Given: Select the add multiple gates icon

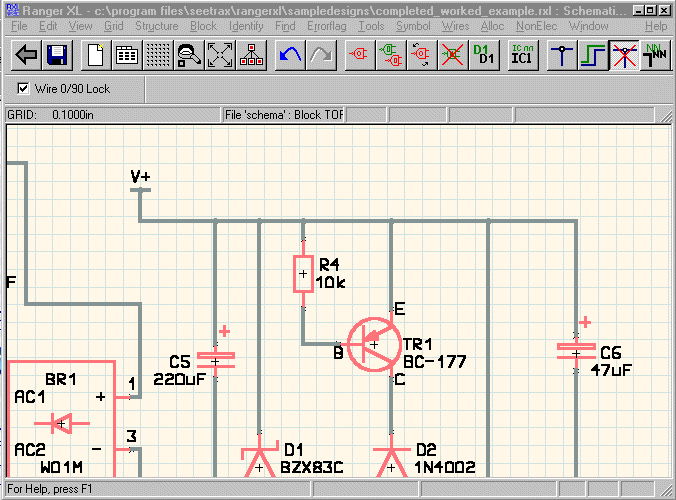Looking at the screenshot, I should click(391, 55).
